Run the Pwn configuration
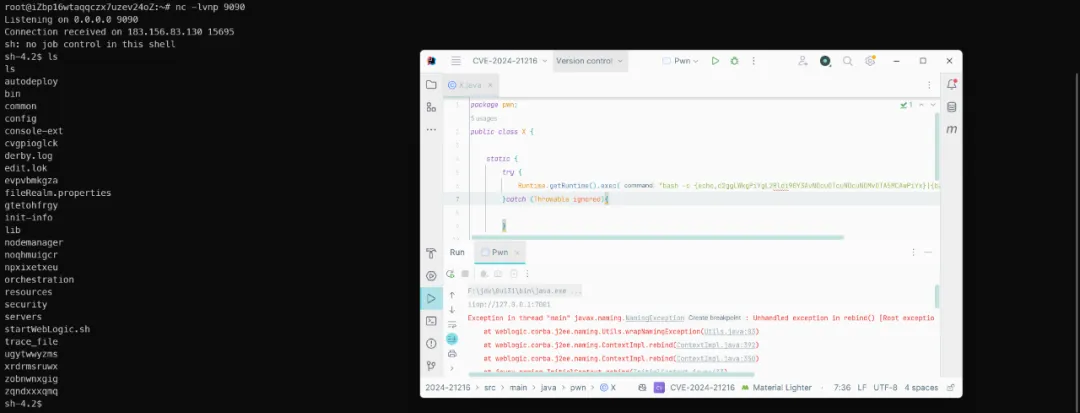1080x413 pixels. pos(715,61)
